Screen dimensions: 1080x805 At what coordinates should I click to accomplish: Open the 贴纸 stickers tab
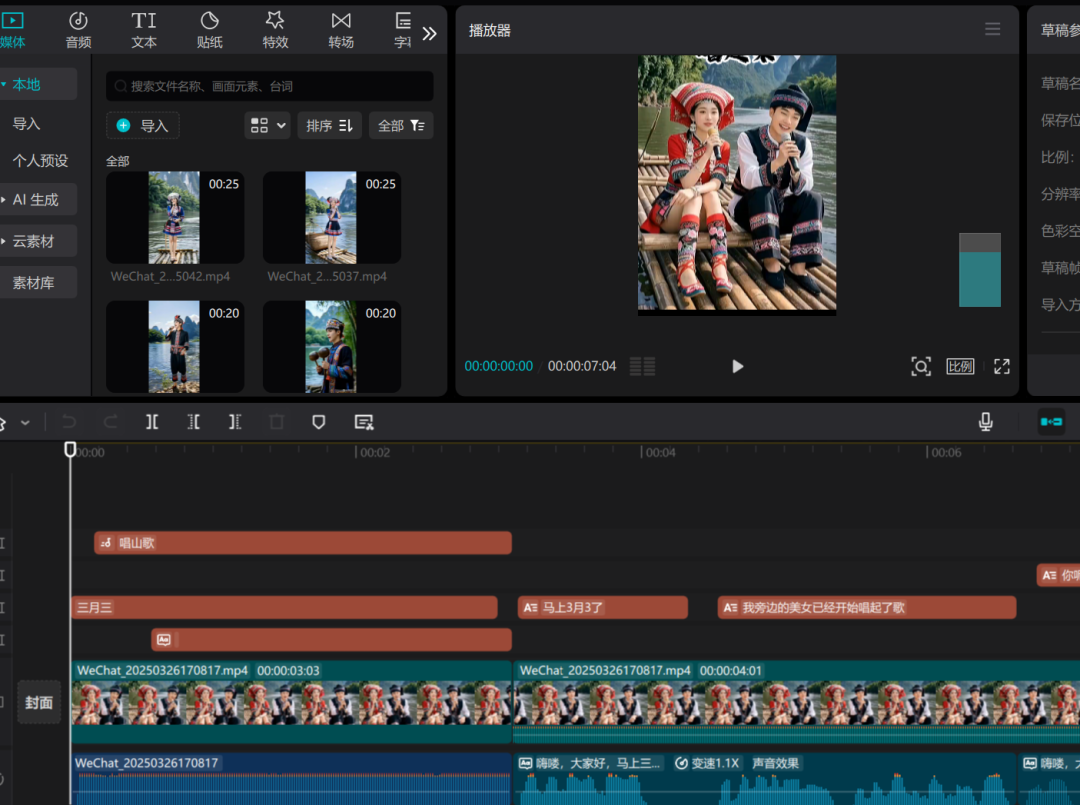(209, 30)
